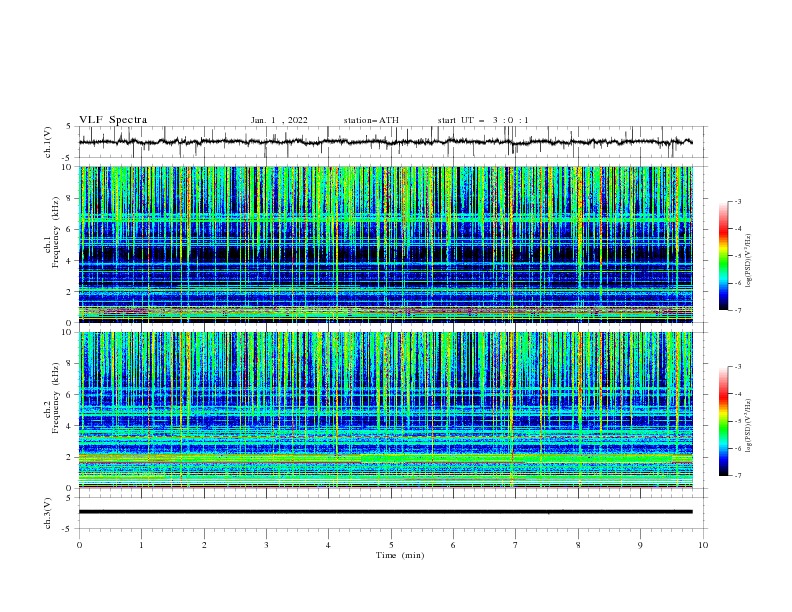Image resolution: width=792 pixels, height=612 pixels.
Task: Click the "-4" label on ch.2 color bar
Action: point(737,394)
